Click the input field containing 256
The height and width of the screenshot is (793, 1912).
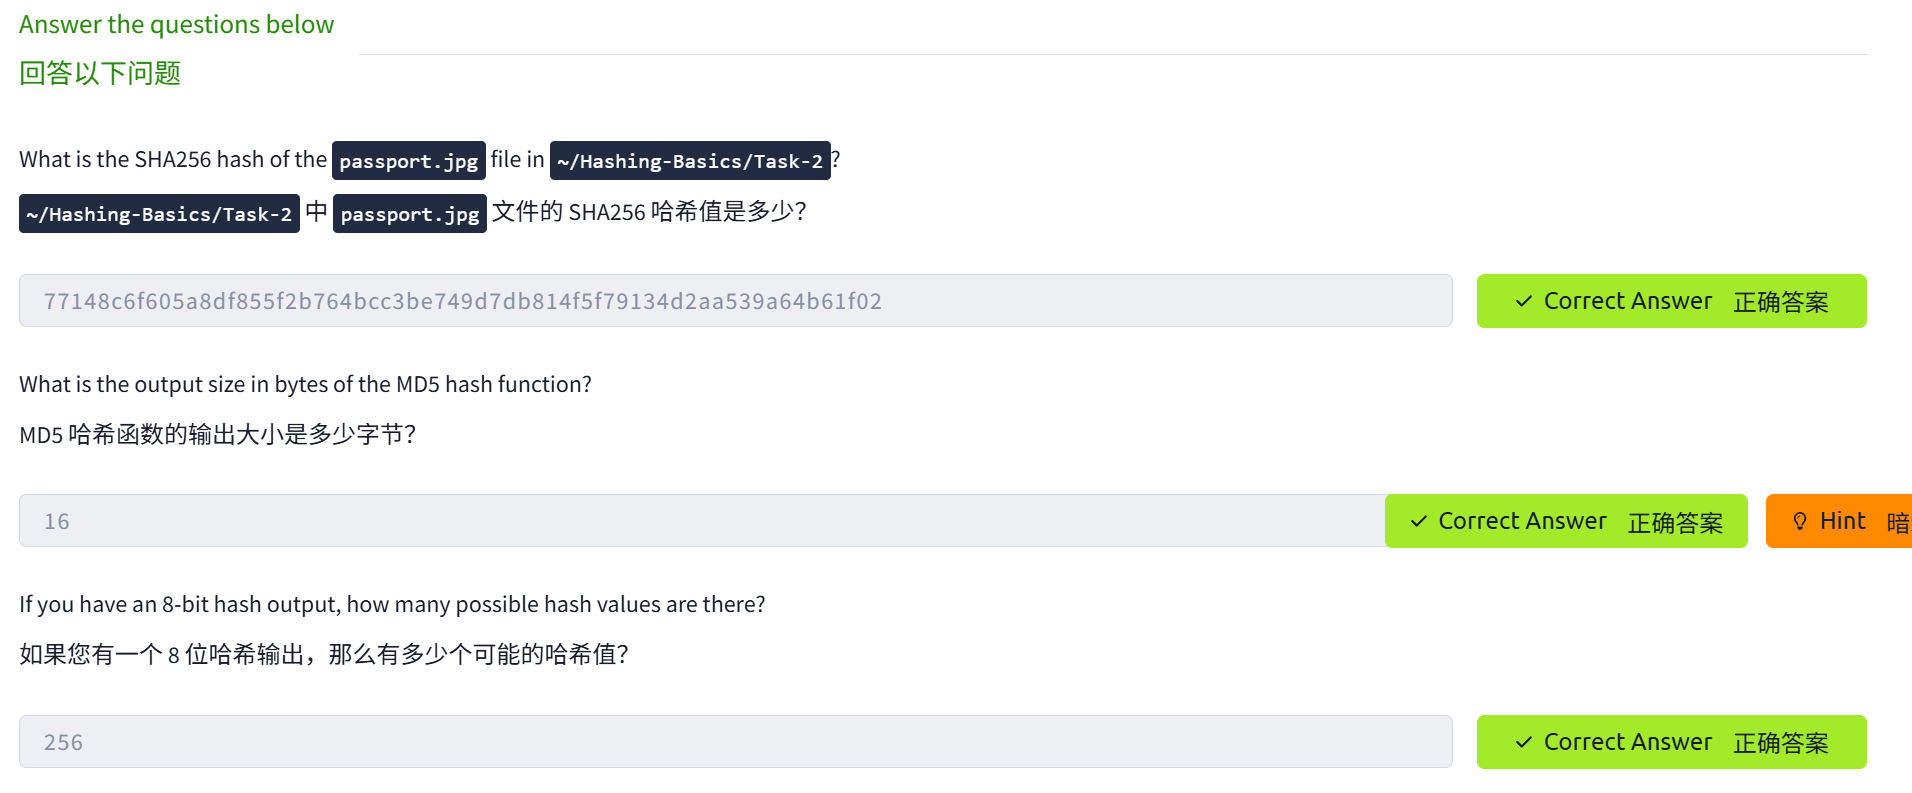click(x=735, y=742)
